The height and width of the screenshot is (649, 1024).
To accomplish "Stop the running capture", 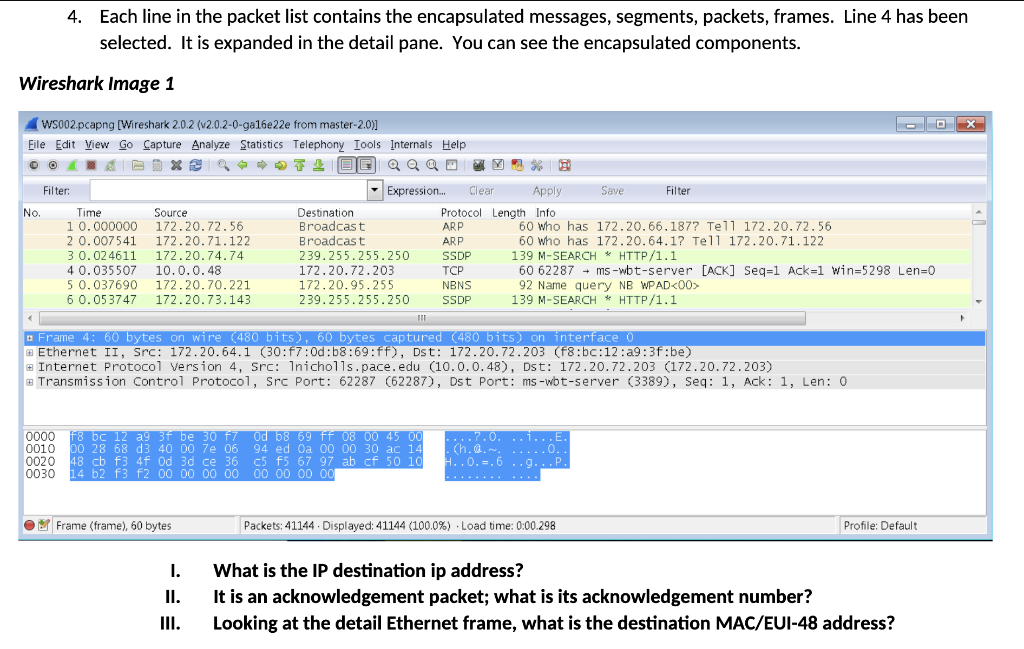I will pyautogui.click(x=89, y=165).
